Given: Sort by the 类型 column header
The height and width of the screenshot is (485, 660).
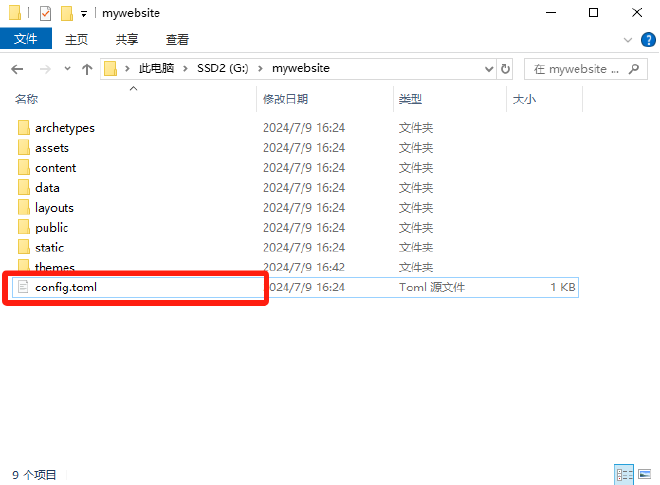Looking at the screenshot, I should (410, 99).
